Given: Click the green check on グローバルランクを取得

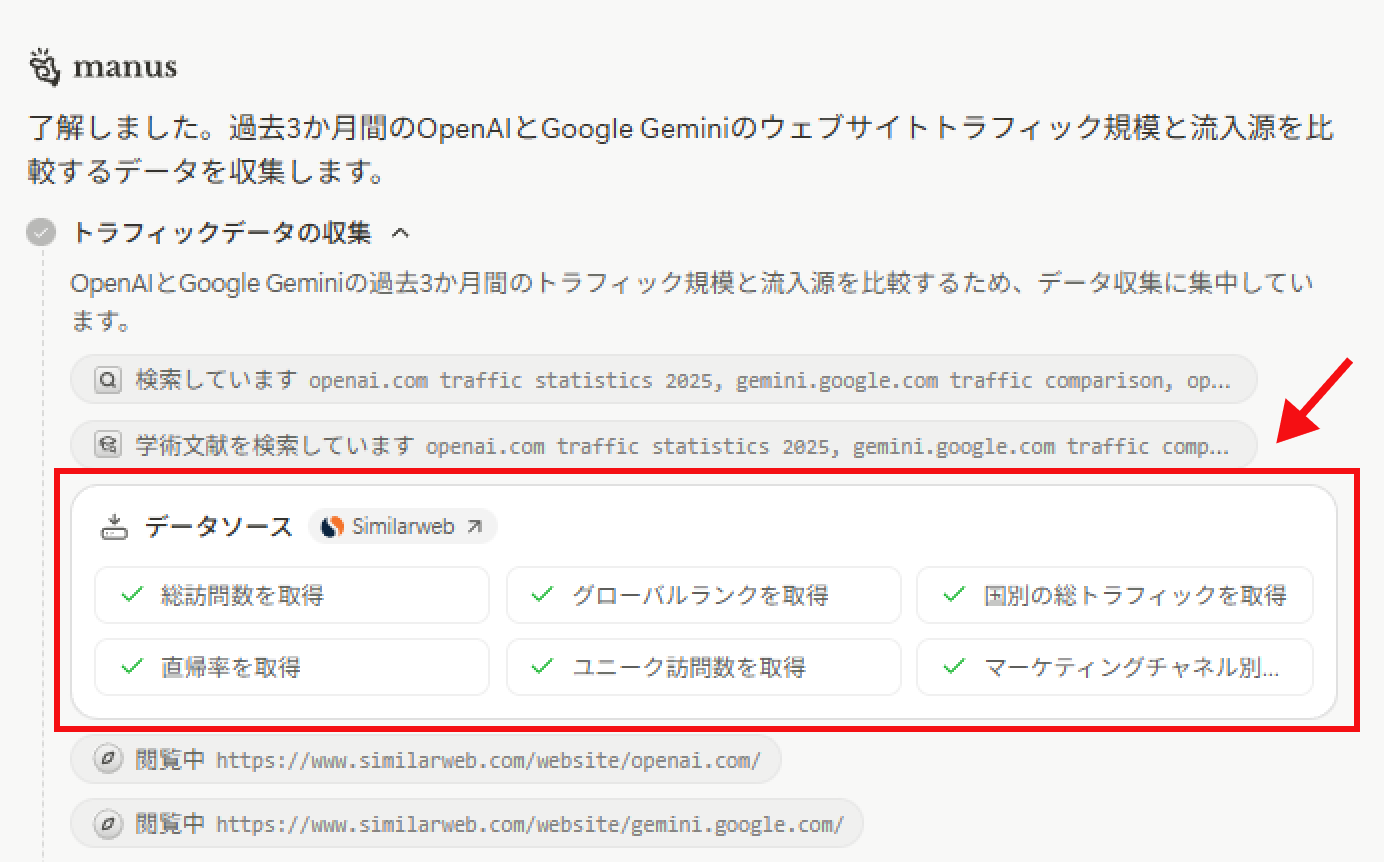Looking at the screenshot, I should pyautogui.click(x=543, y=595).
